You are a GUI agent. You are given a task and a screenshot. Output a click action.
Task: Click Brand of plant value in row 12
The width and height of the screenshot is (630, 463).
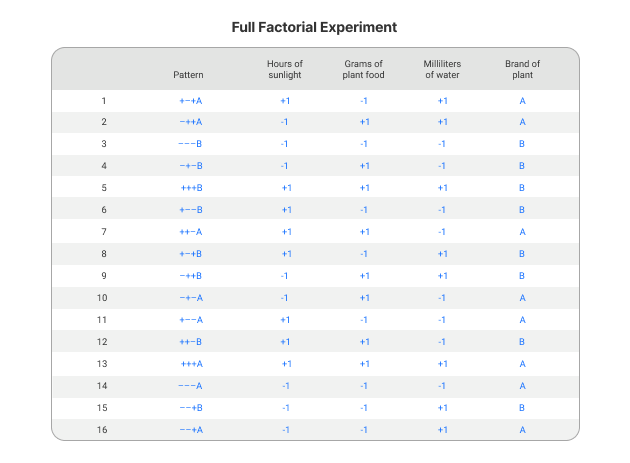coord(522,342)
